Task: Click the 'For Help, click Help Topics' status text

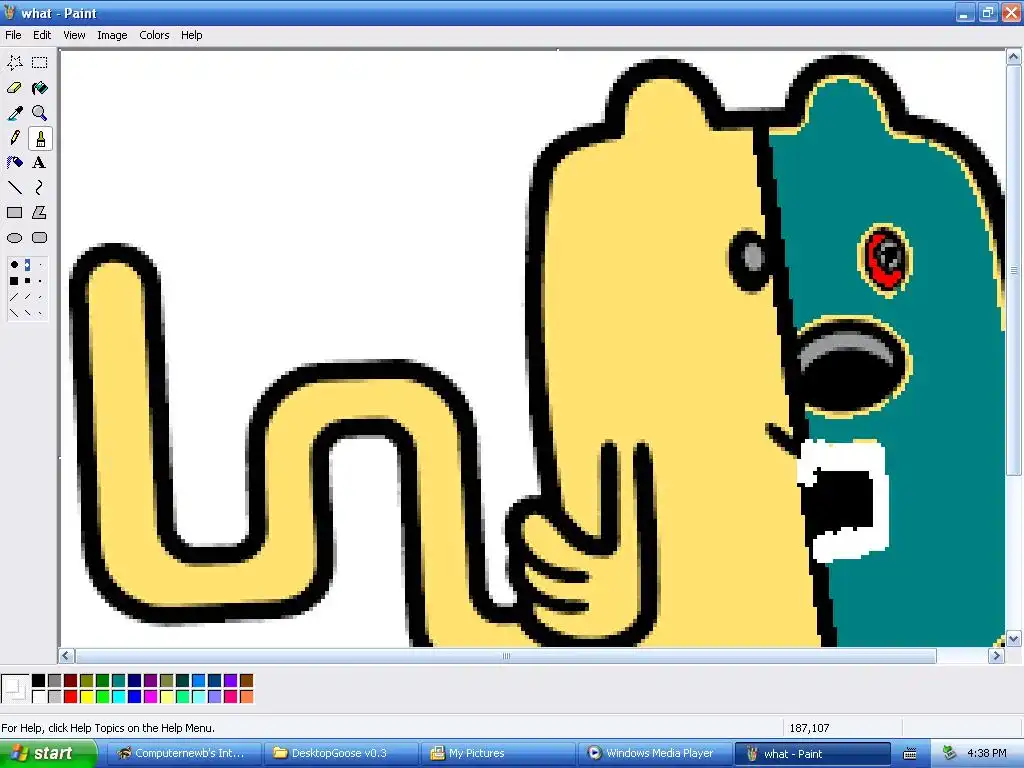Action: click(108, 728)
